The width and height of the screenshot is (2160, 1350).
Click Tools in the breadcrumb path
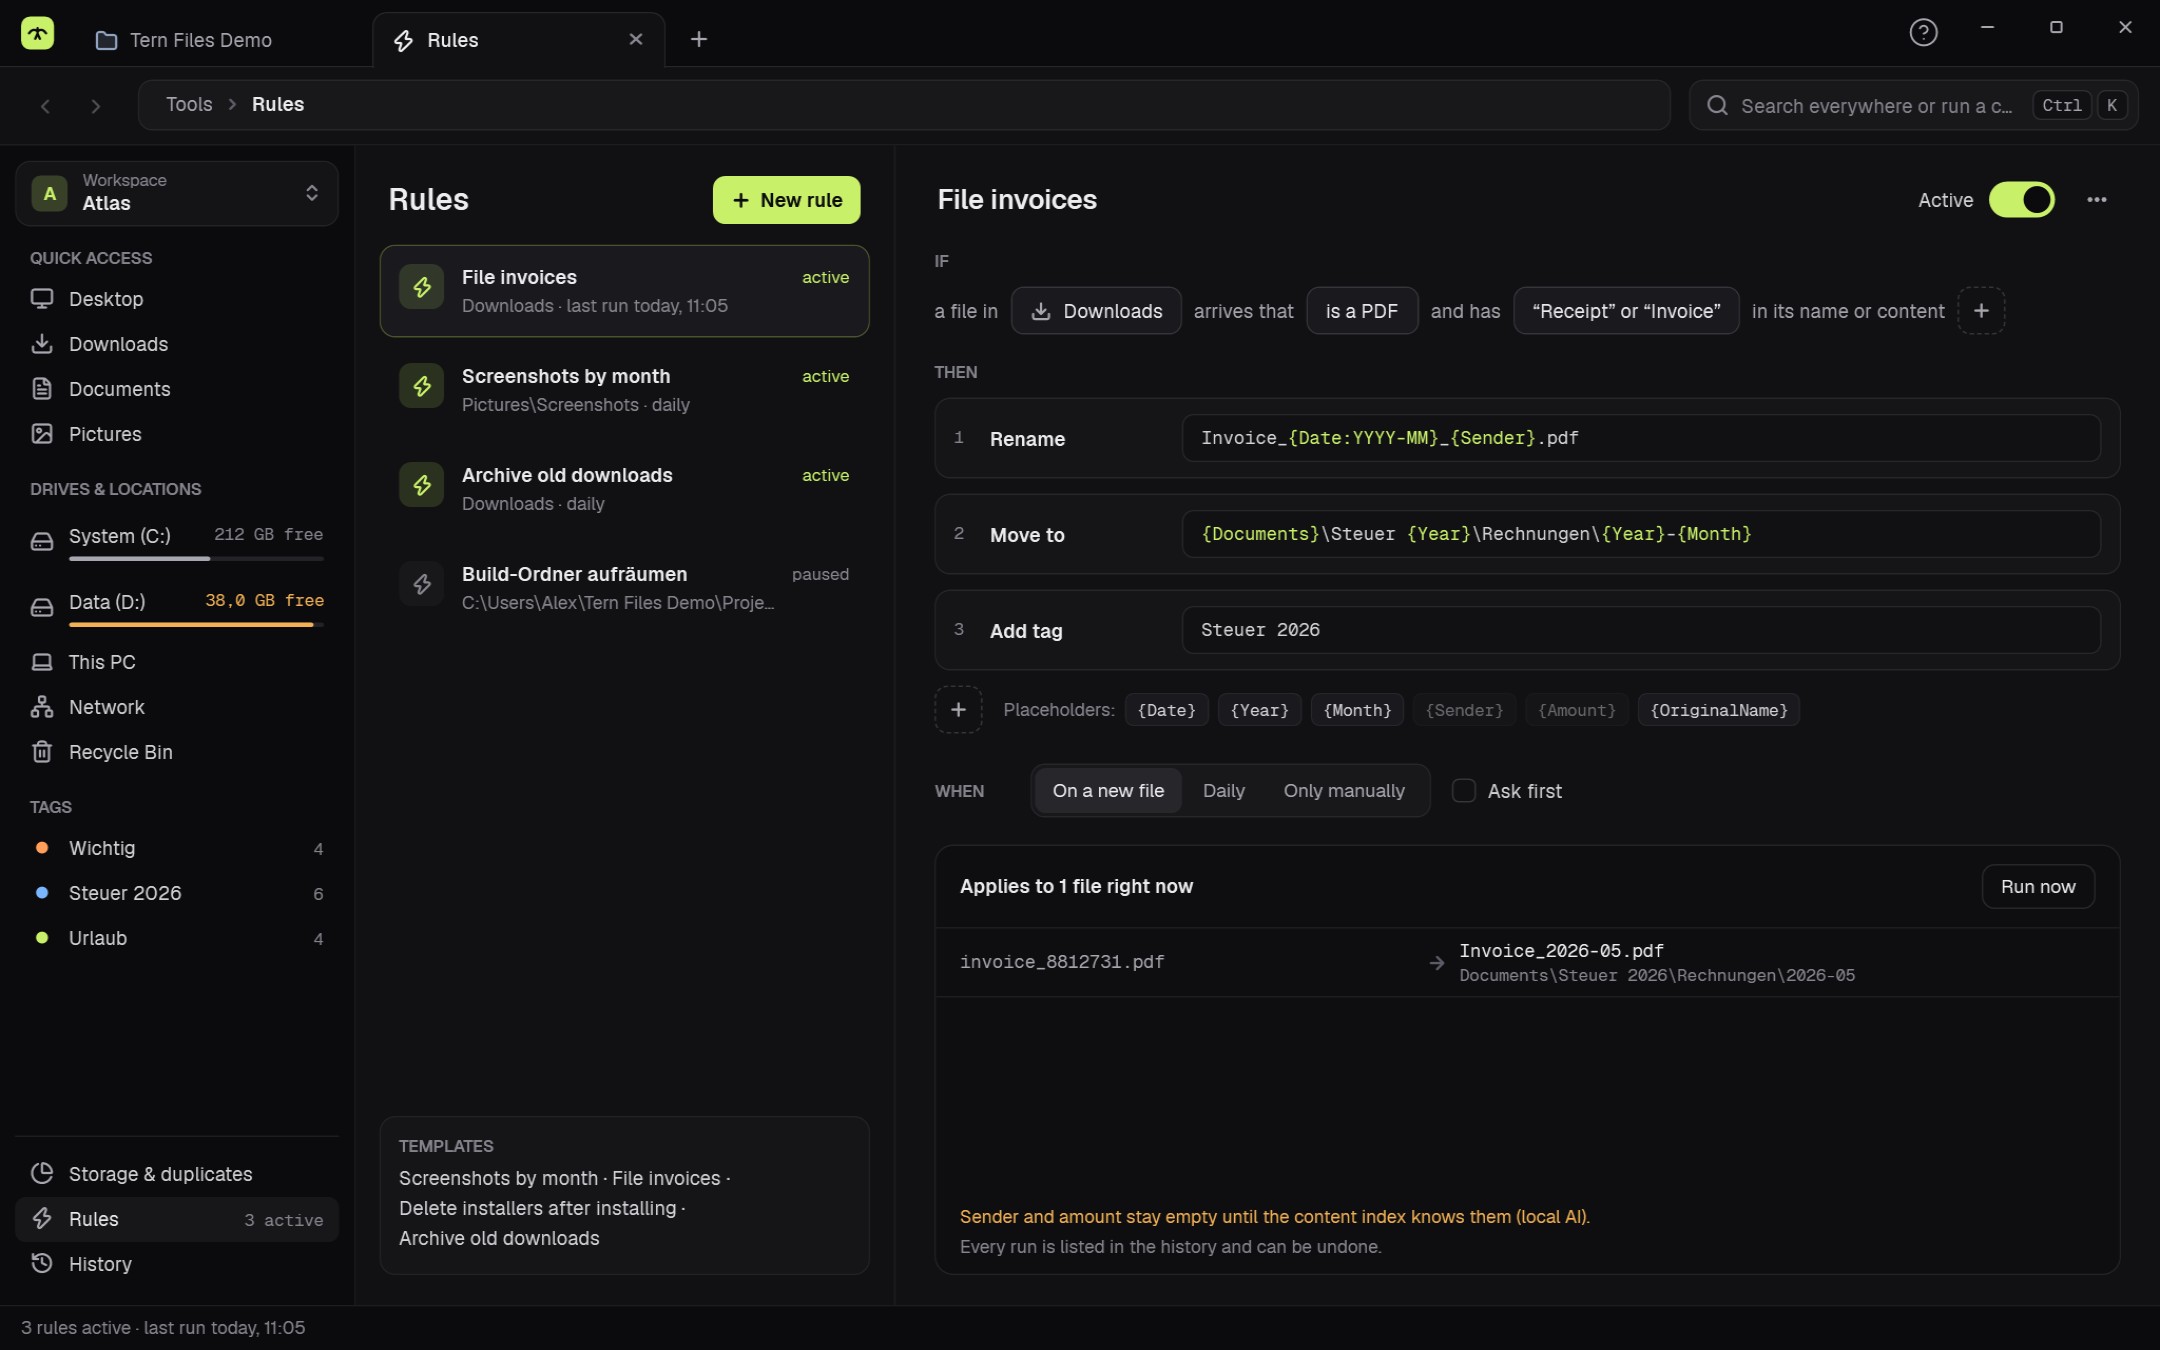[x=189, y=104]
